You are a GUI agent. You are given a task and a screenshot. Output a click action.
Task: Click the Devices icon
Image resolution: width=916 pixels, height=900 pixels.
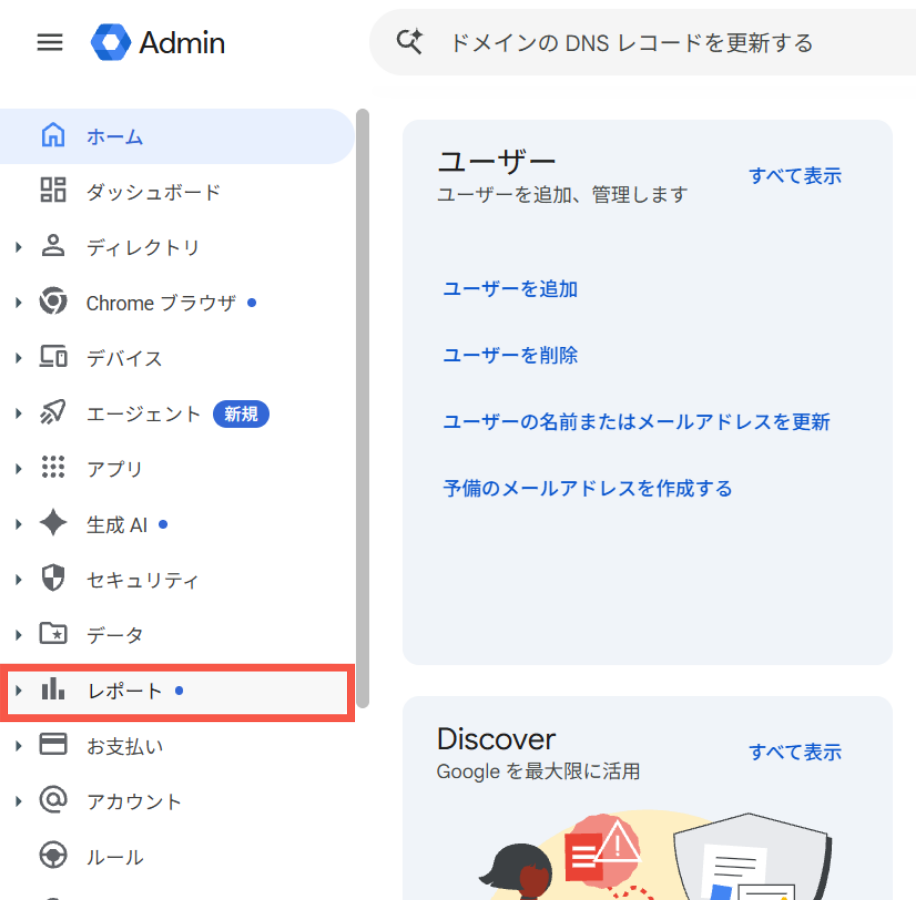point(53,356)
